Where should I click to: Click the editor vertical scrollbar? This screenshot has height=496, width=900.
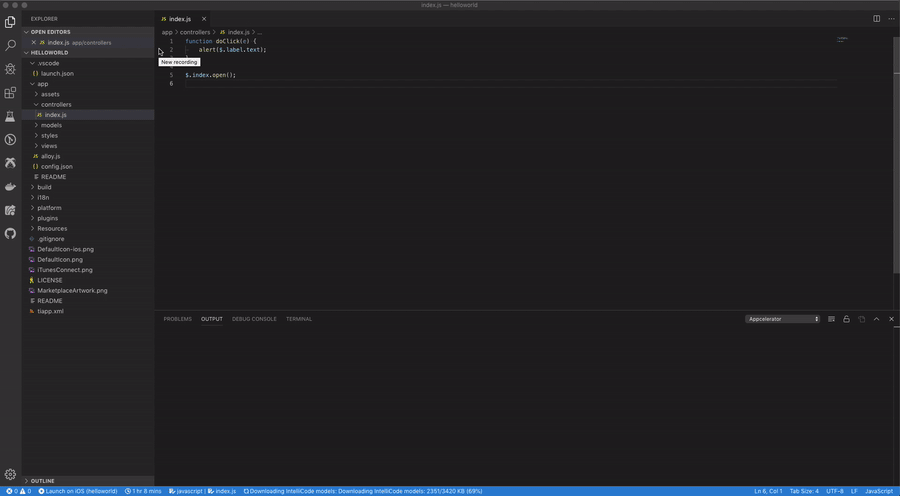(896, 155)
